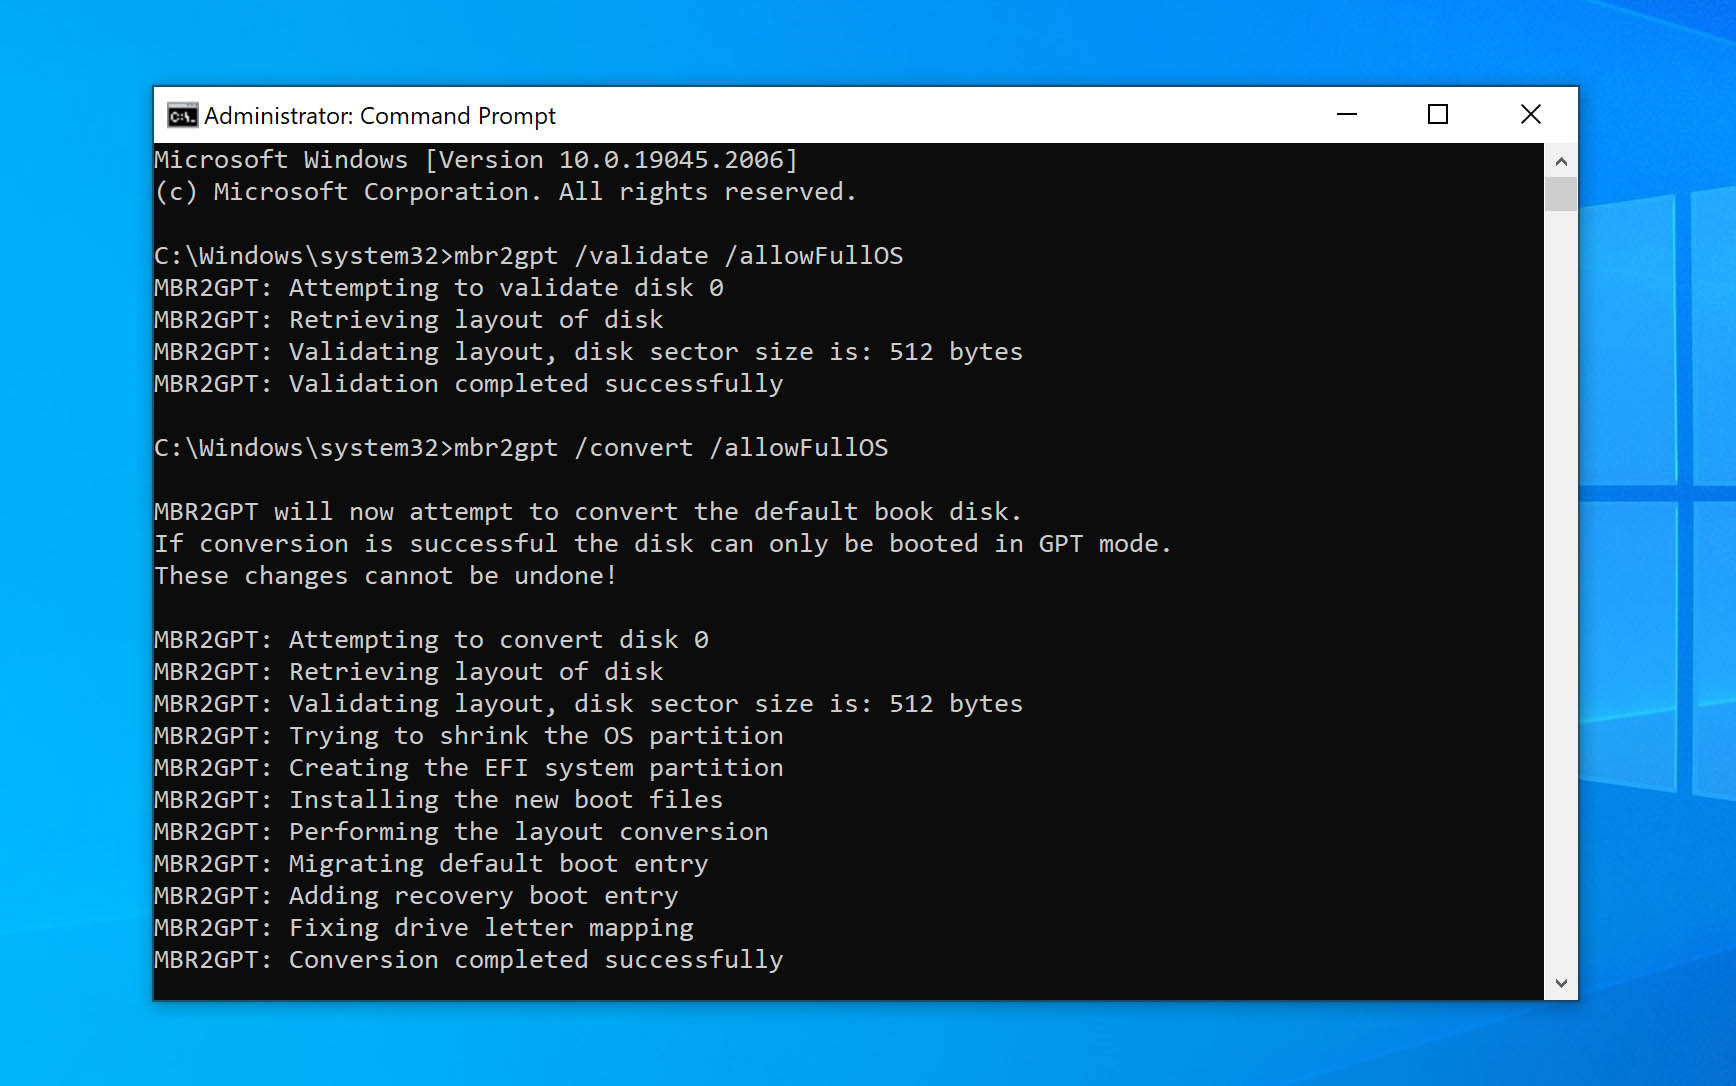This screenshot has height=1086, width=1736.
Task: Click the 'Attempting to validate disk 0' line
Action: point(439,288)
